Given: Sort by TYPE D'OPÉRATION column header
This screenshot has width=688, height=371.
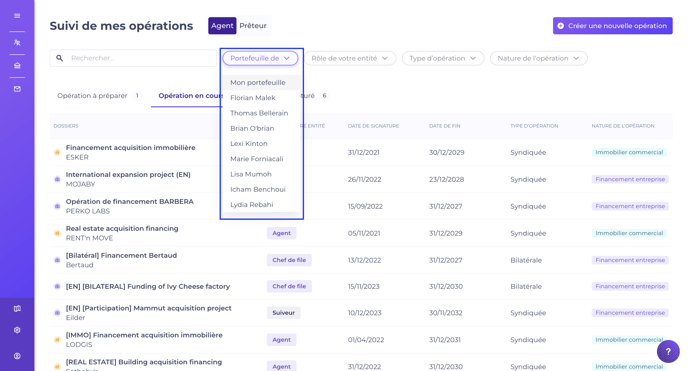Looking at the screenshot, I should [x=534, y=126].
